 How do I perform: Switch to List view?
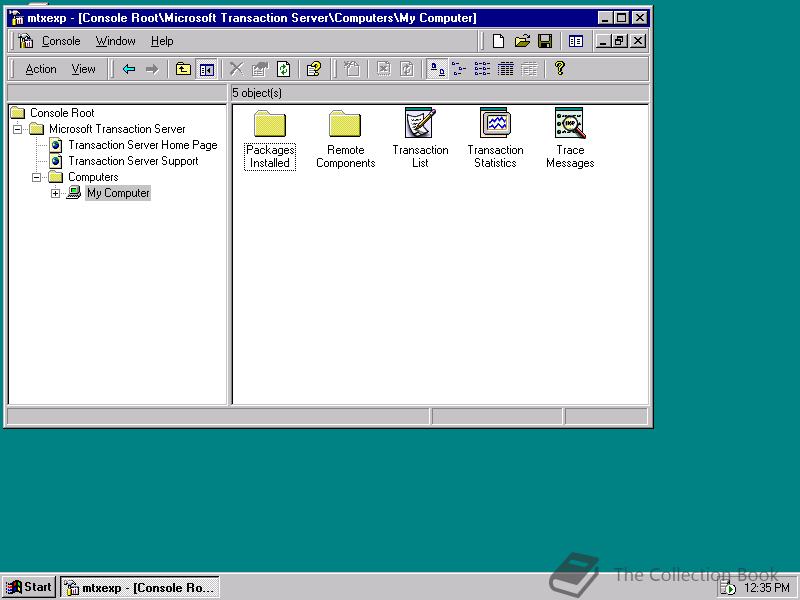pyautogui.click(x=482, y=69)
